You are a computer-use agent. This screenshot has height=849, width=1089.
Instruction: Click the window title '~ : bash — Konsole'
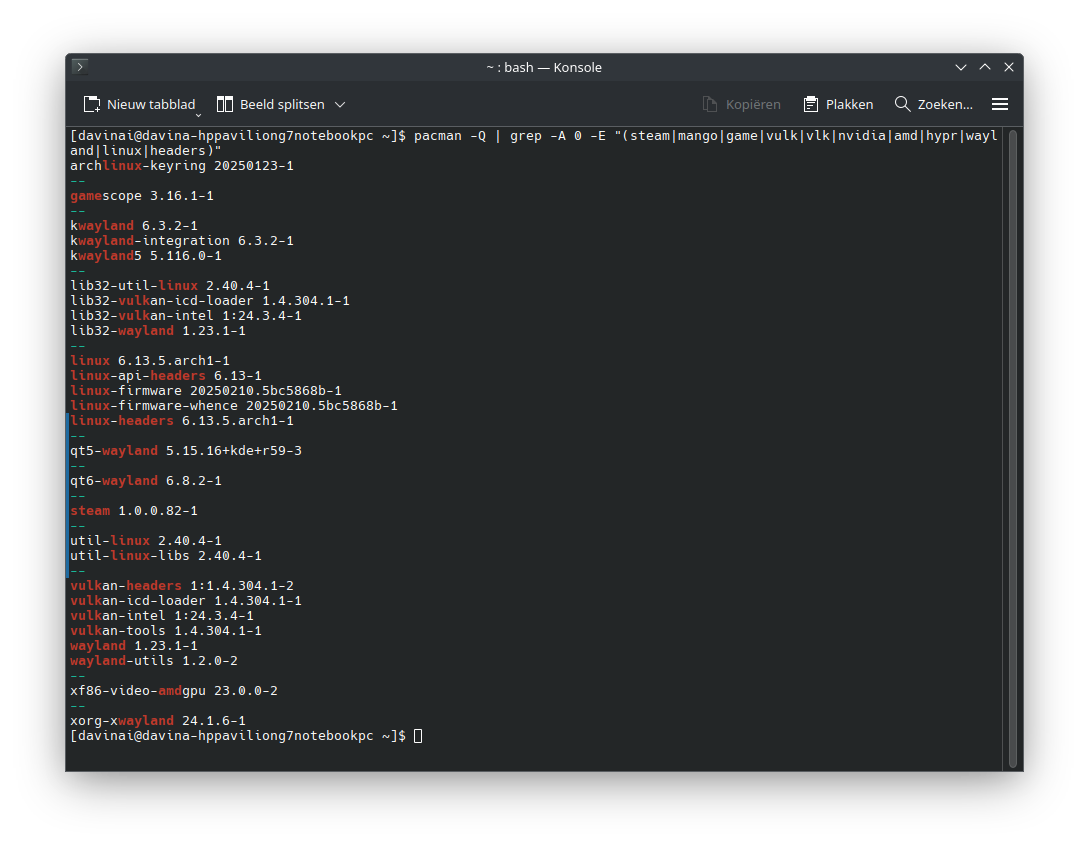coord(544,67)
